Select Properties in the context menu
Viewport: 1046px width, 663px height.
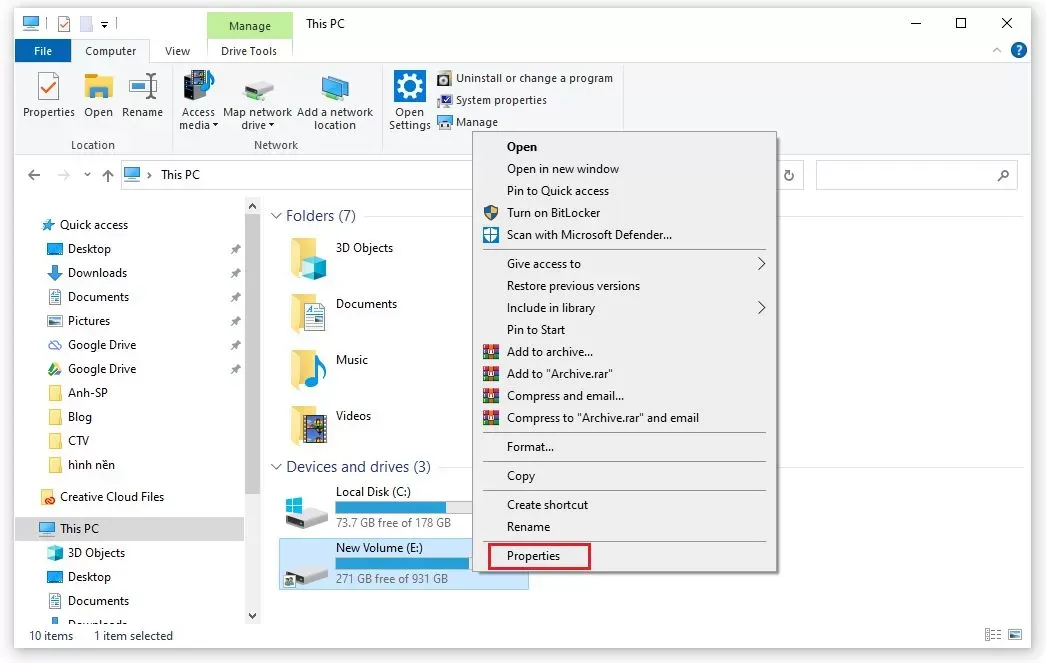pos(534,556)
